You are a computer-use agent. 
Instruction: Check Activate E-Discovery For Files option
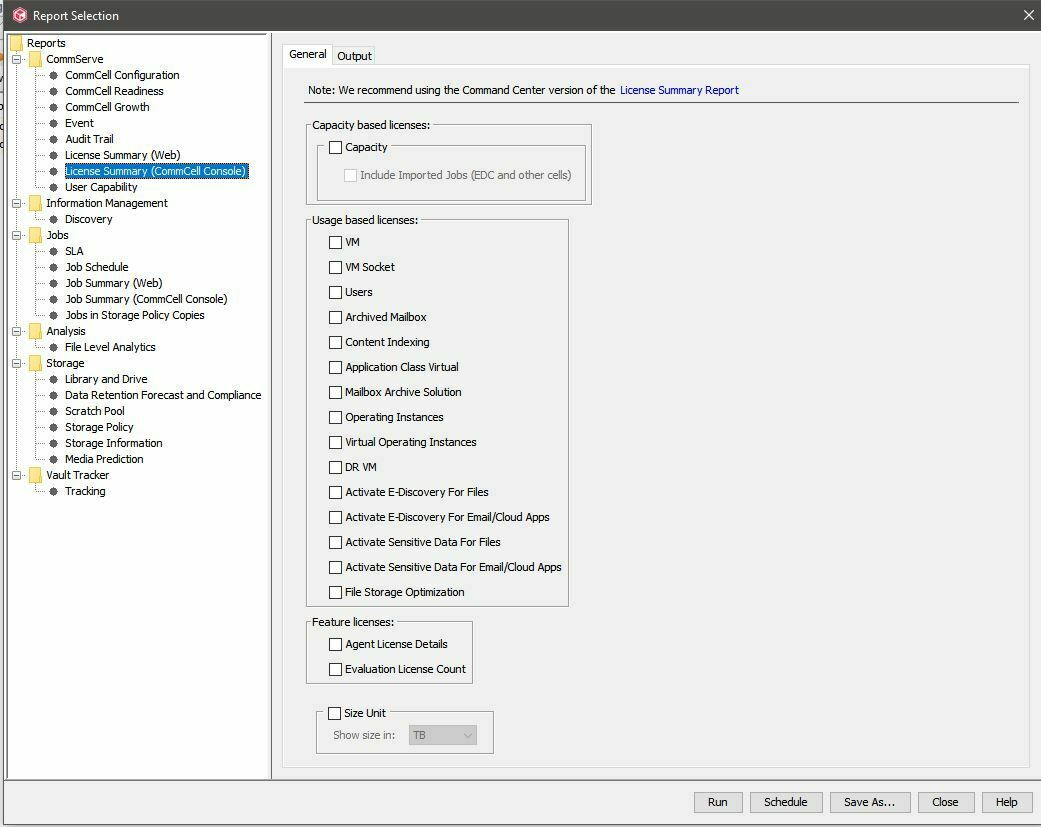click(335, 492)
